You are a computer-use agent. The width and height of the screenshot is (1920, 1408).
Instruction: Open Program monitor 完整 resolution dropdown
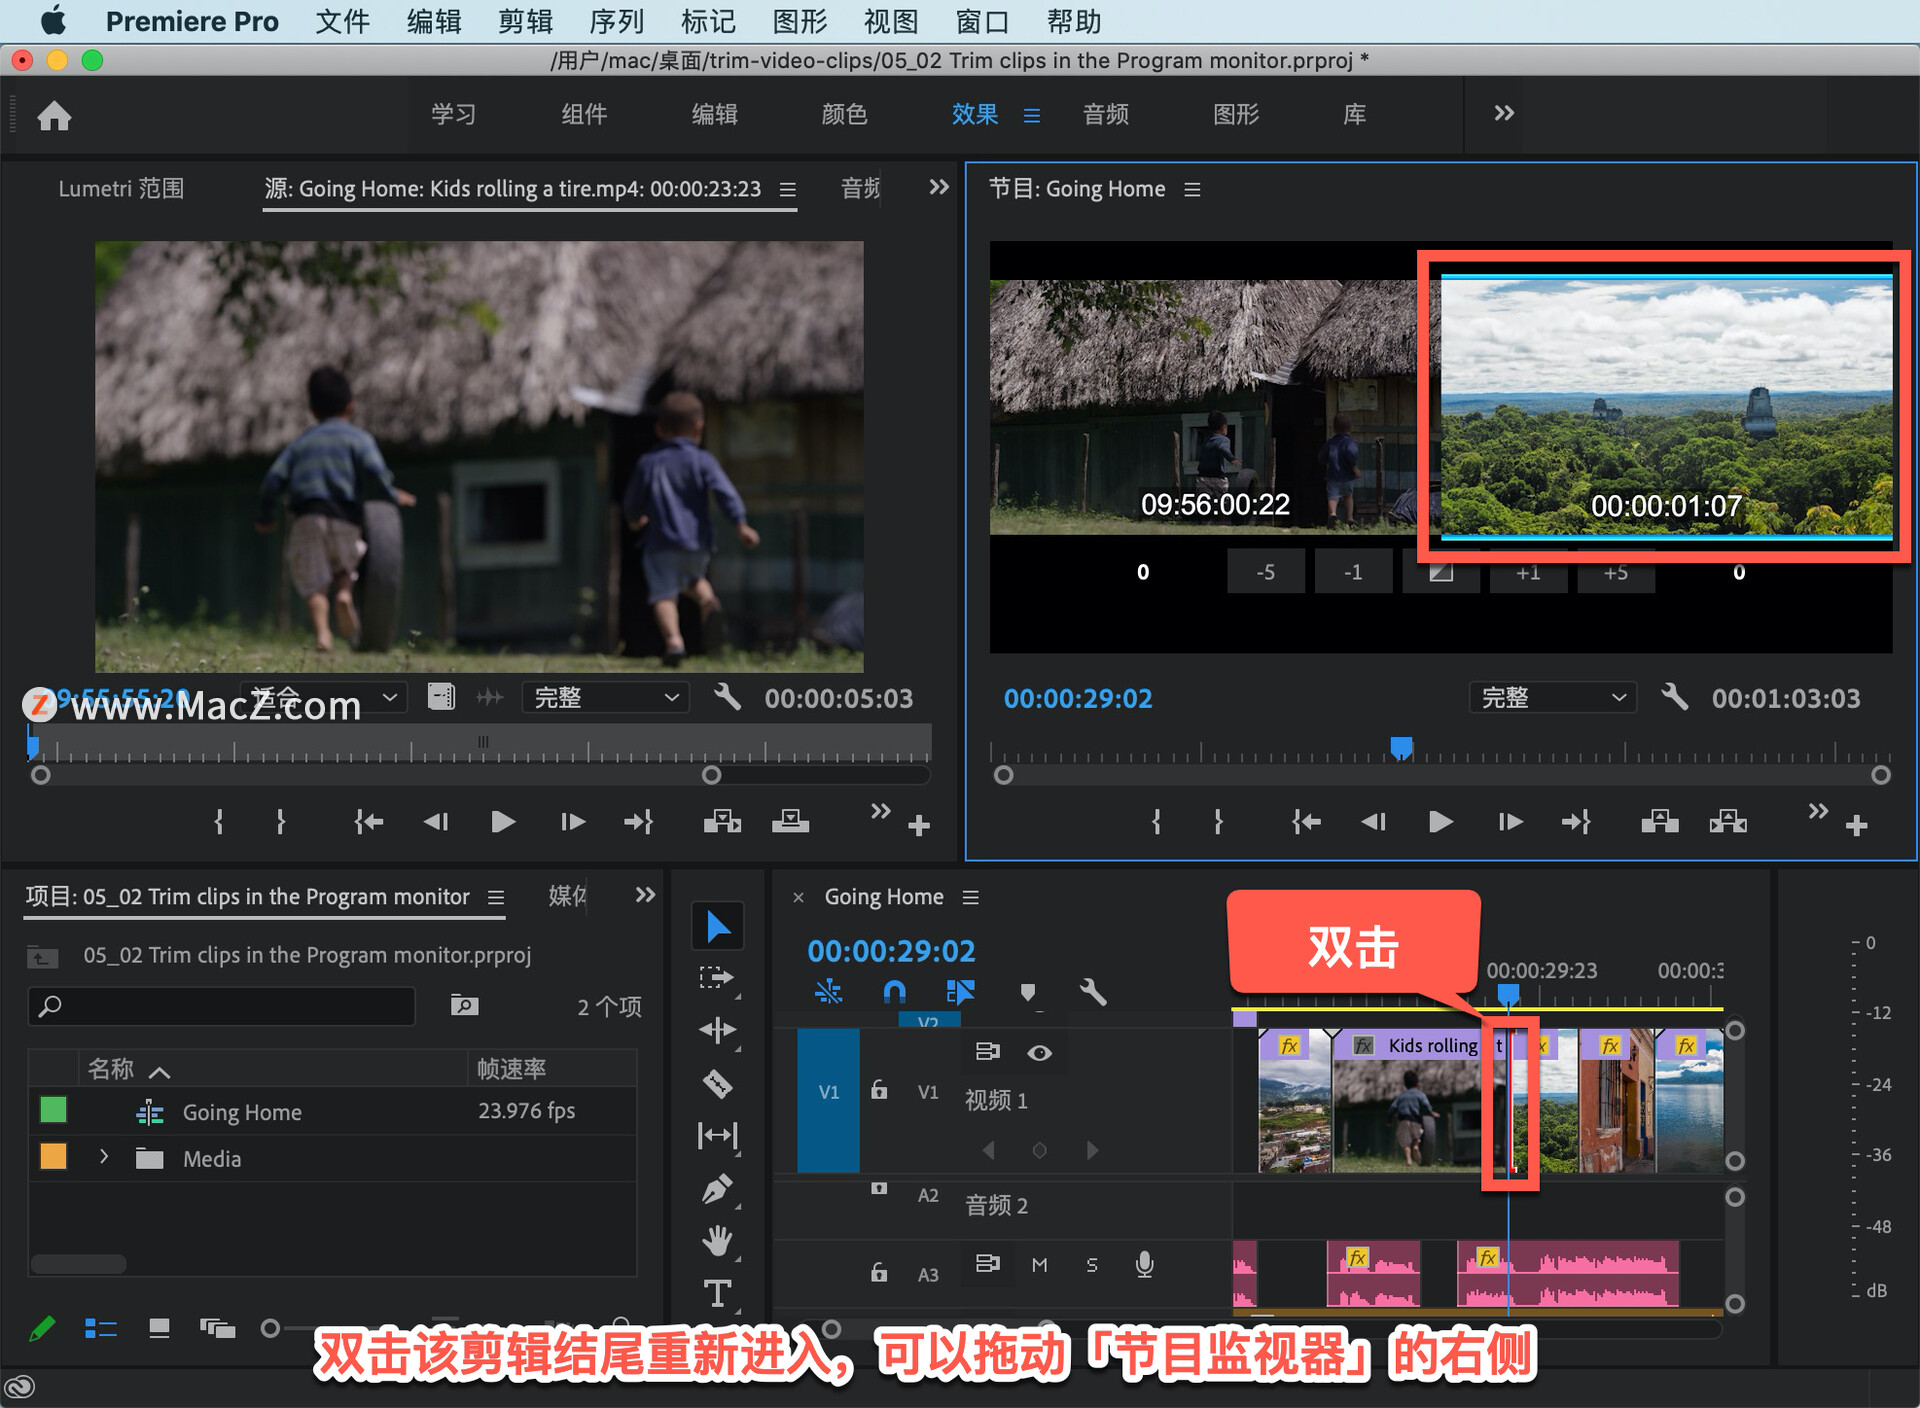1551,698
